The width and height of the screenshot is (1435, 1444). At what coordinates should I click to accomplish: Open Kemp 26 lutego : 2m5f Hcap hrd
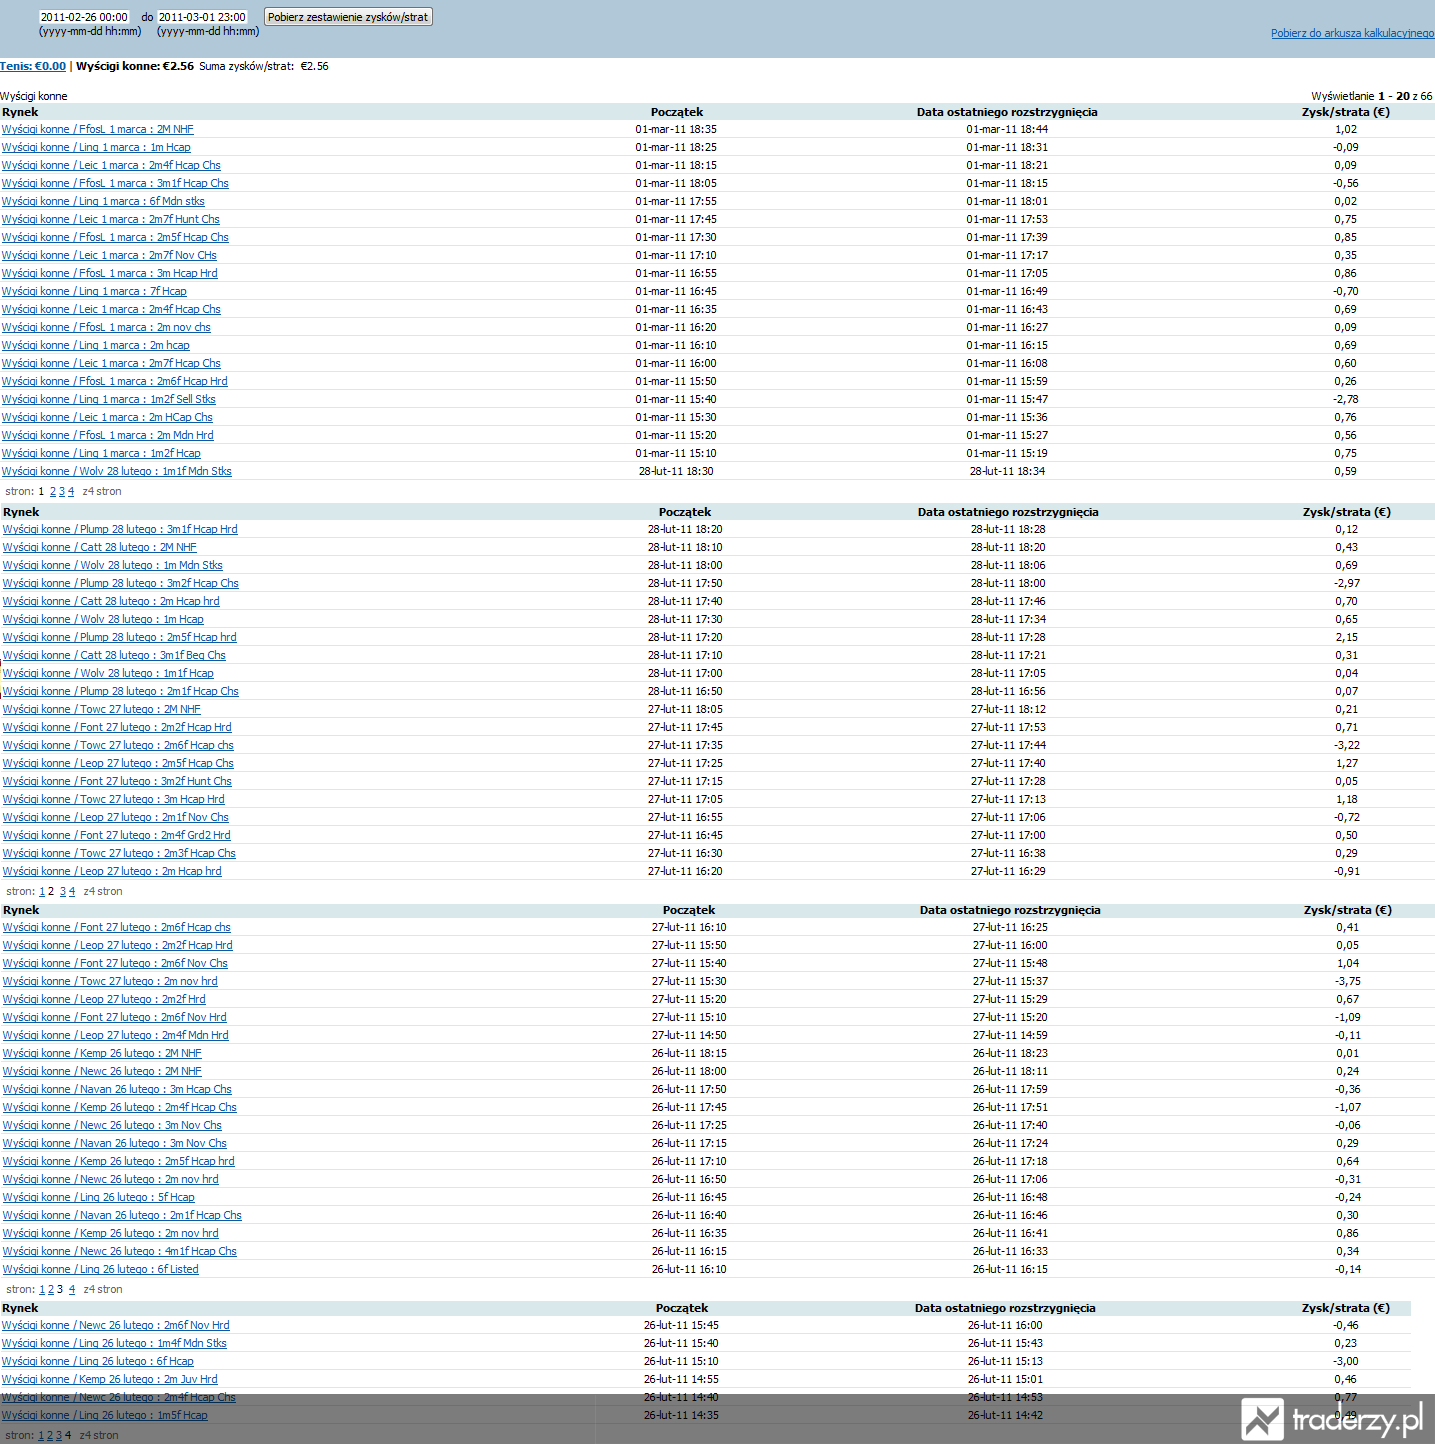click(x=119, y=1161)
